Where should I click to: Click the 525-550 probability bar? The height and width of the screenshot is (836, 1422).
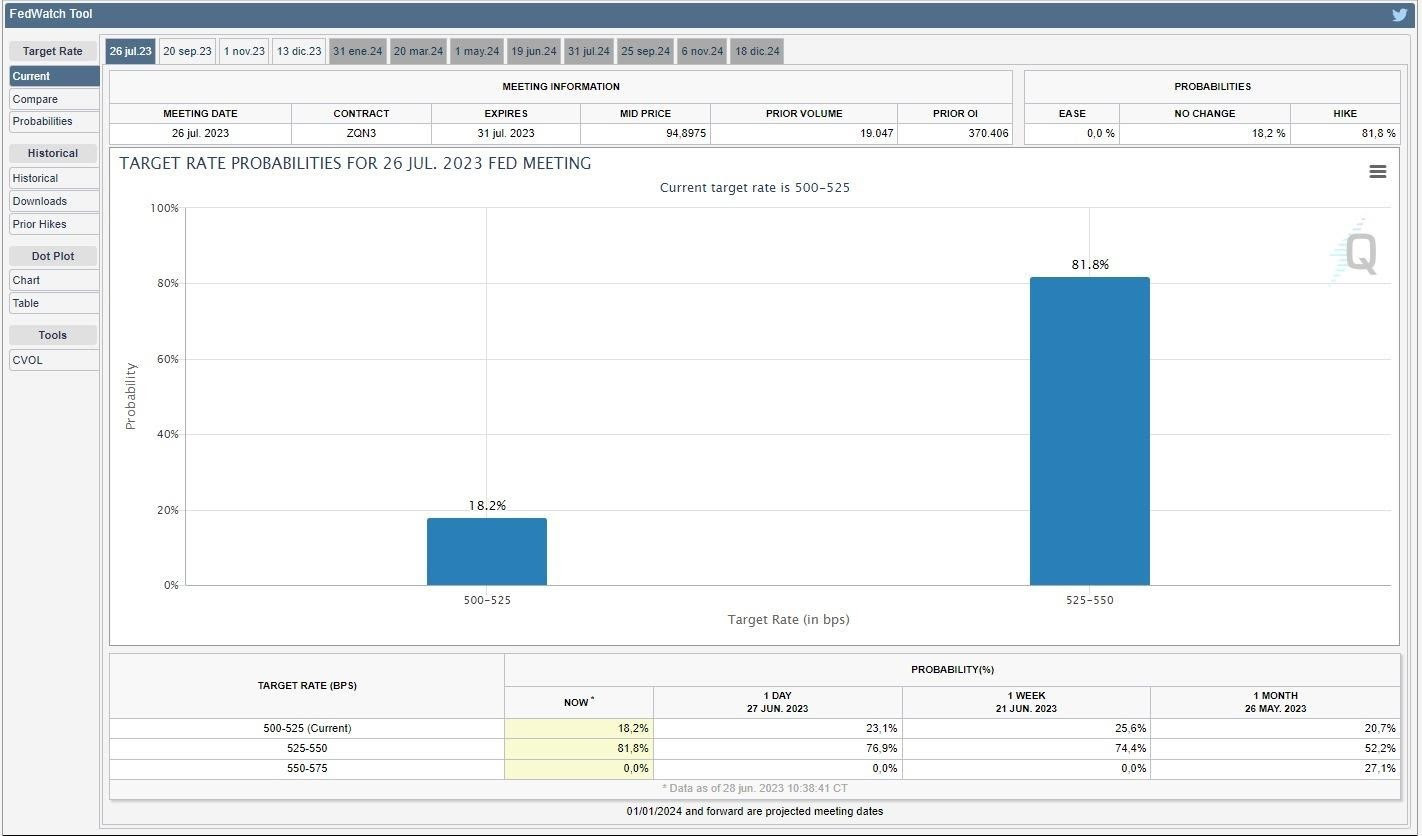pyautogui.click(x=1090, y=431)
